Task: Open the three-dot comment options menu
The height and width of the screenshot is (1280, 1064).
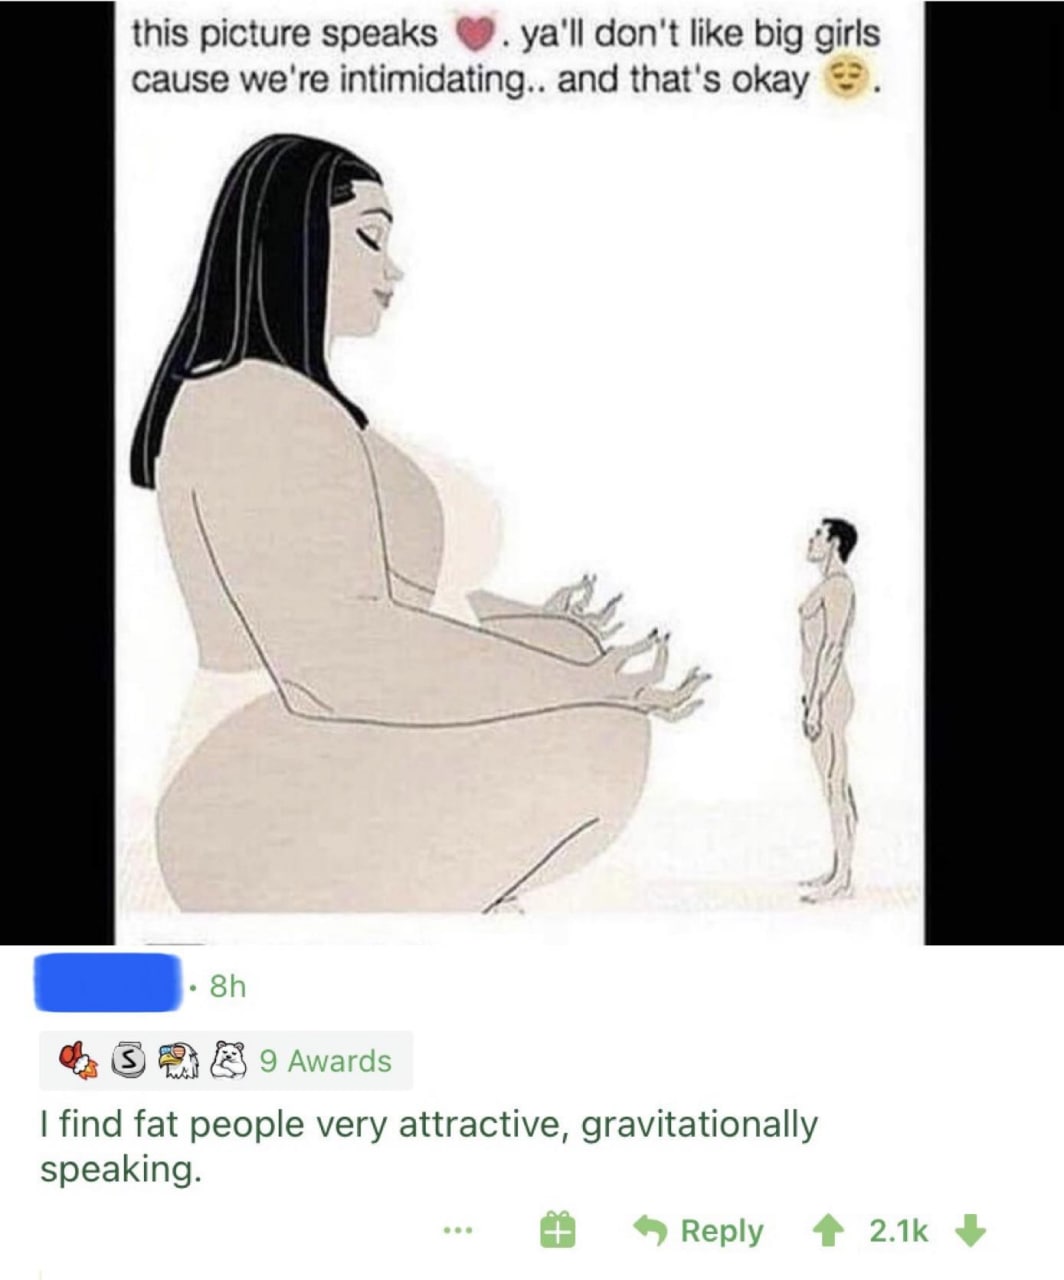Action: tap(458, 1231)
